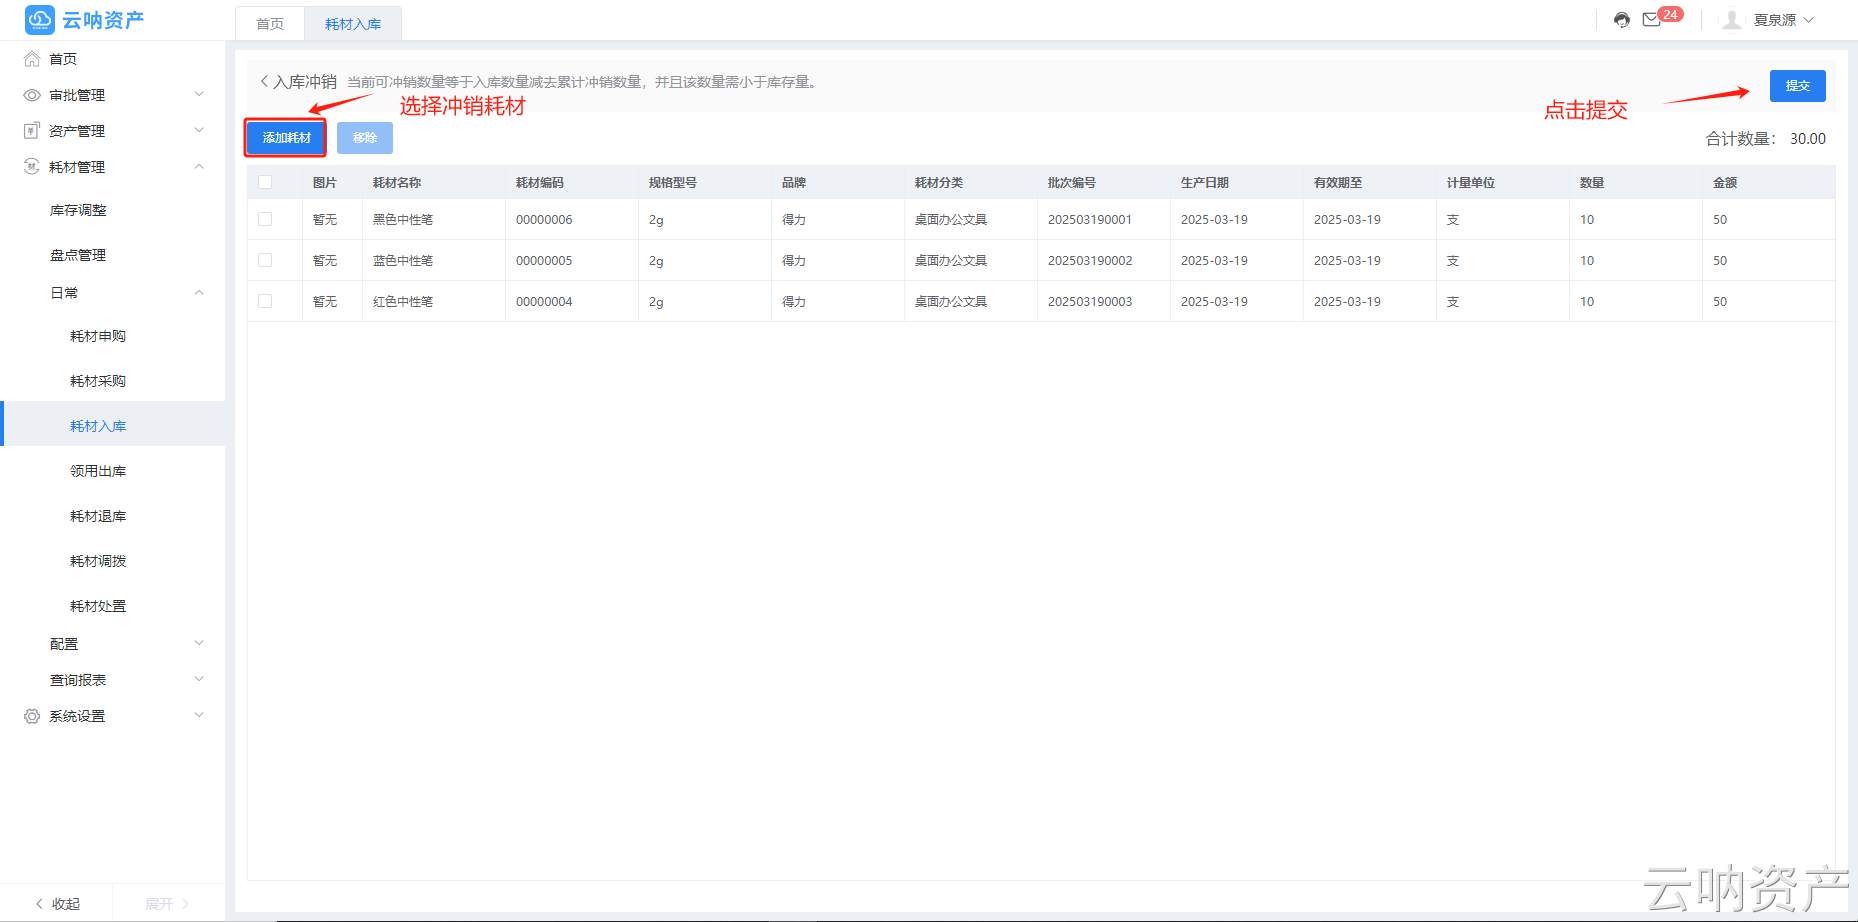
Task: Click the gear icon beside 系统设置
Action: 32,716
